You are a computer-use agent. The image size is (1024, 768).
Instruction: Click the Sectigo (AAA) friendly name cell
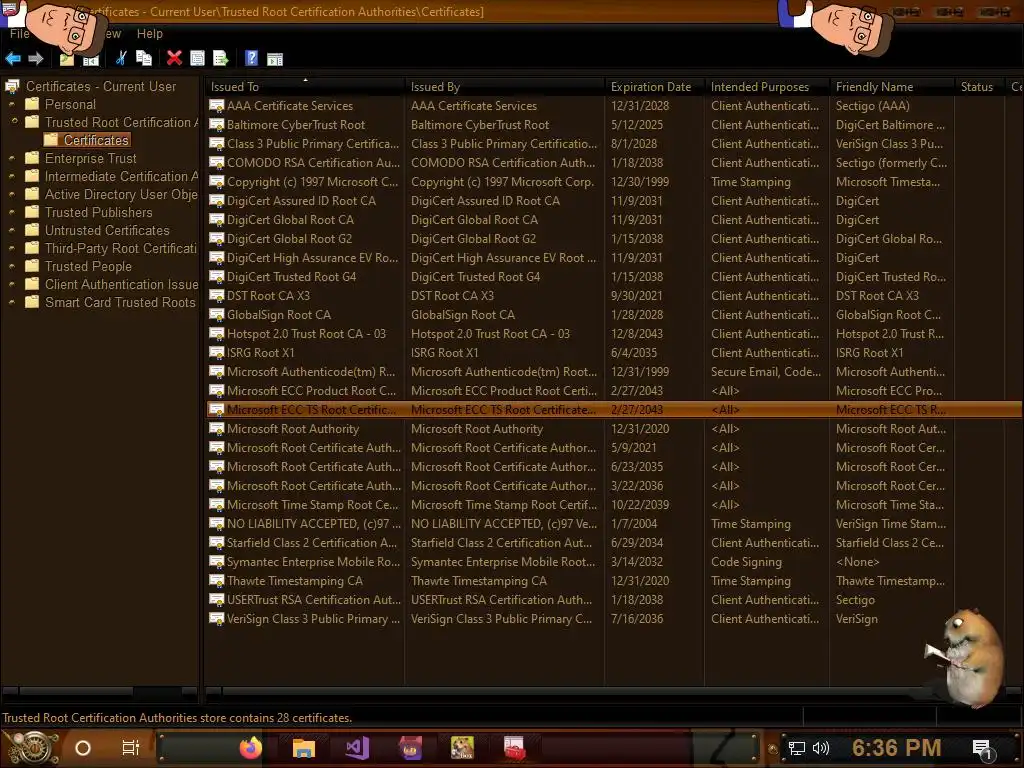tap(872, 106)
